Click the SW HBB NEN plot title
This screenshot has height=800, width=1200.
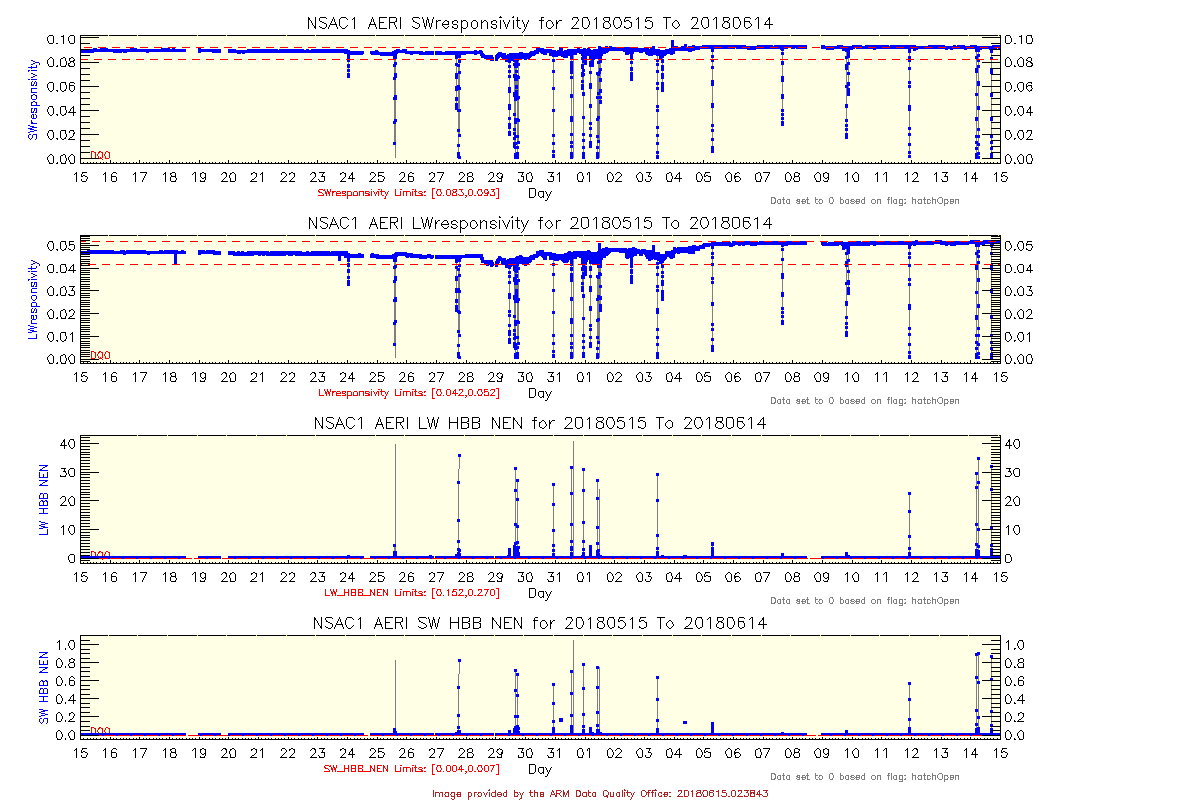click(x=539, y=623)
